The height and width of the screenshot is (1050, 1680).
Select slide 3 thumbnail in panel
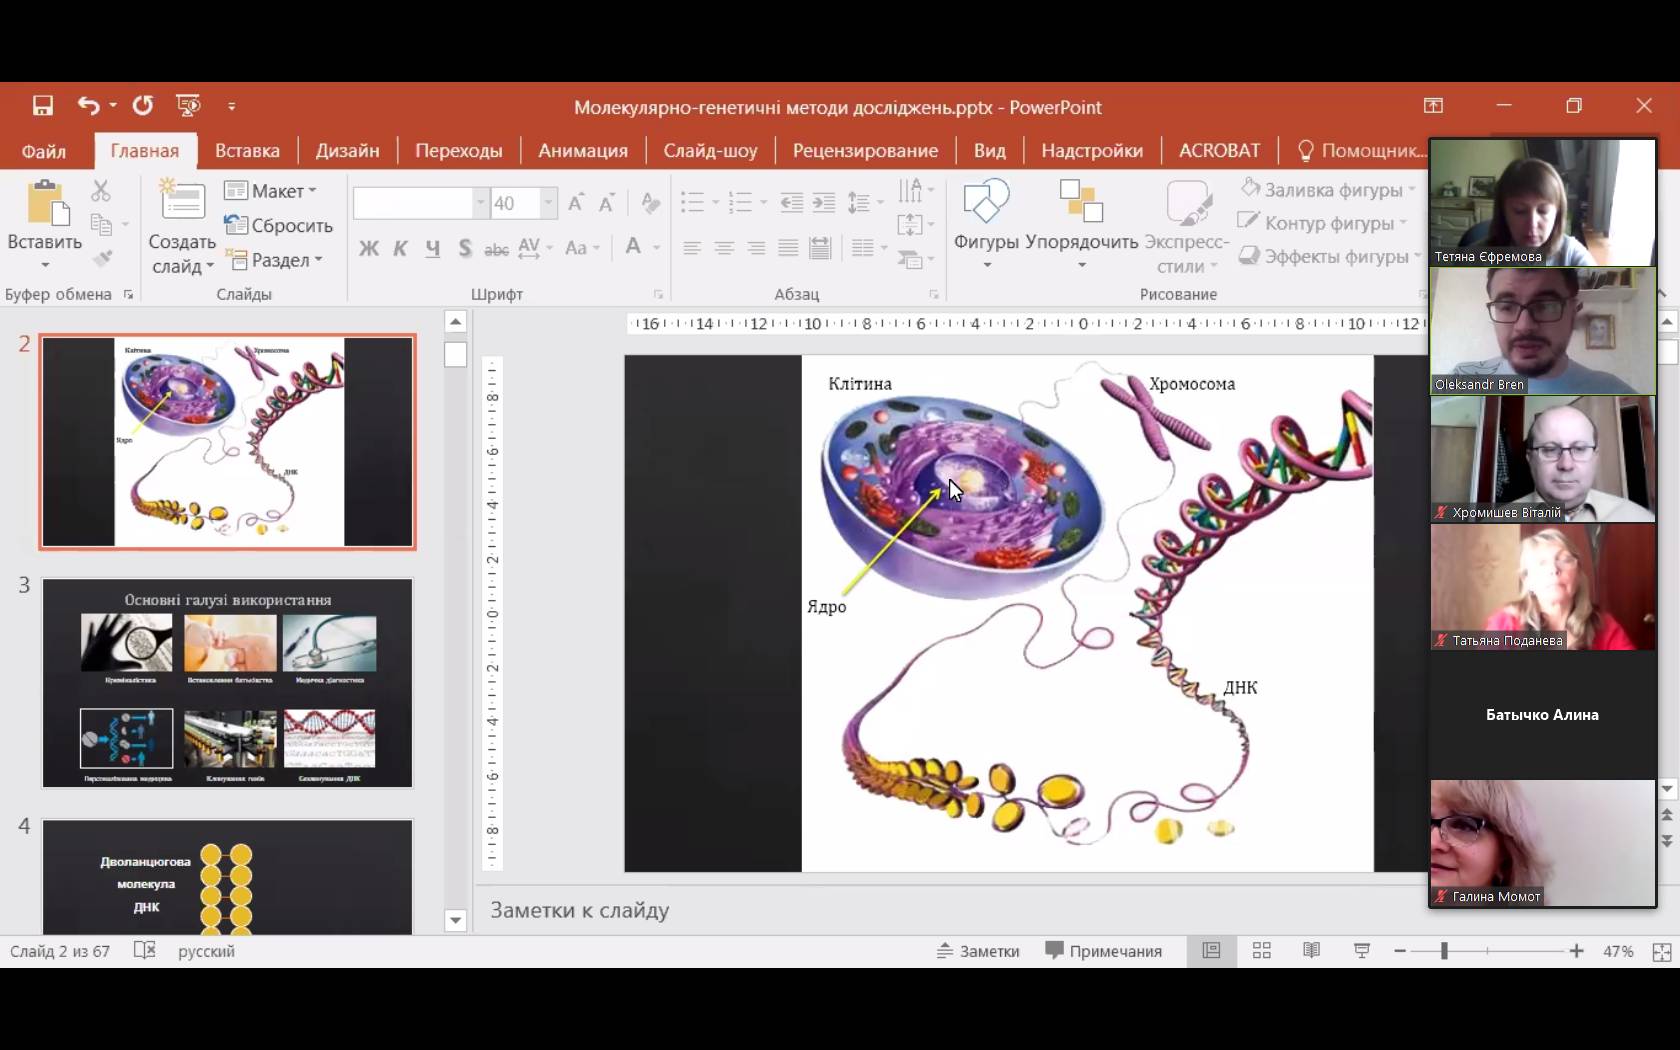(x=227, y=683)
